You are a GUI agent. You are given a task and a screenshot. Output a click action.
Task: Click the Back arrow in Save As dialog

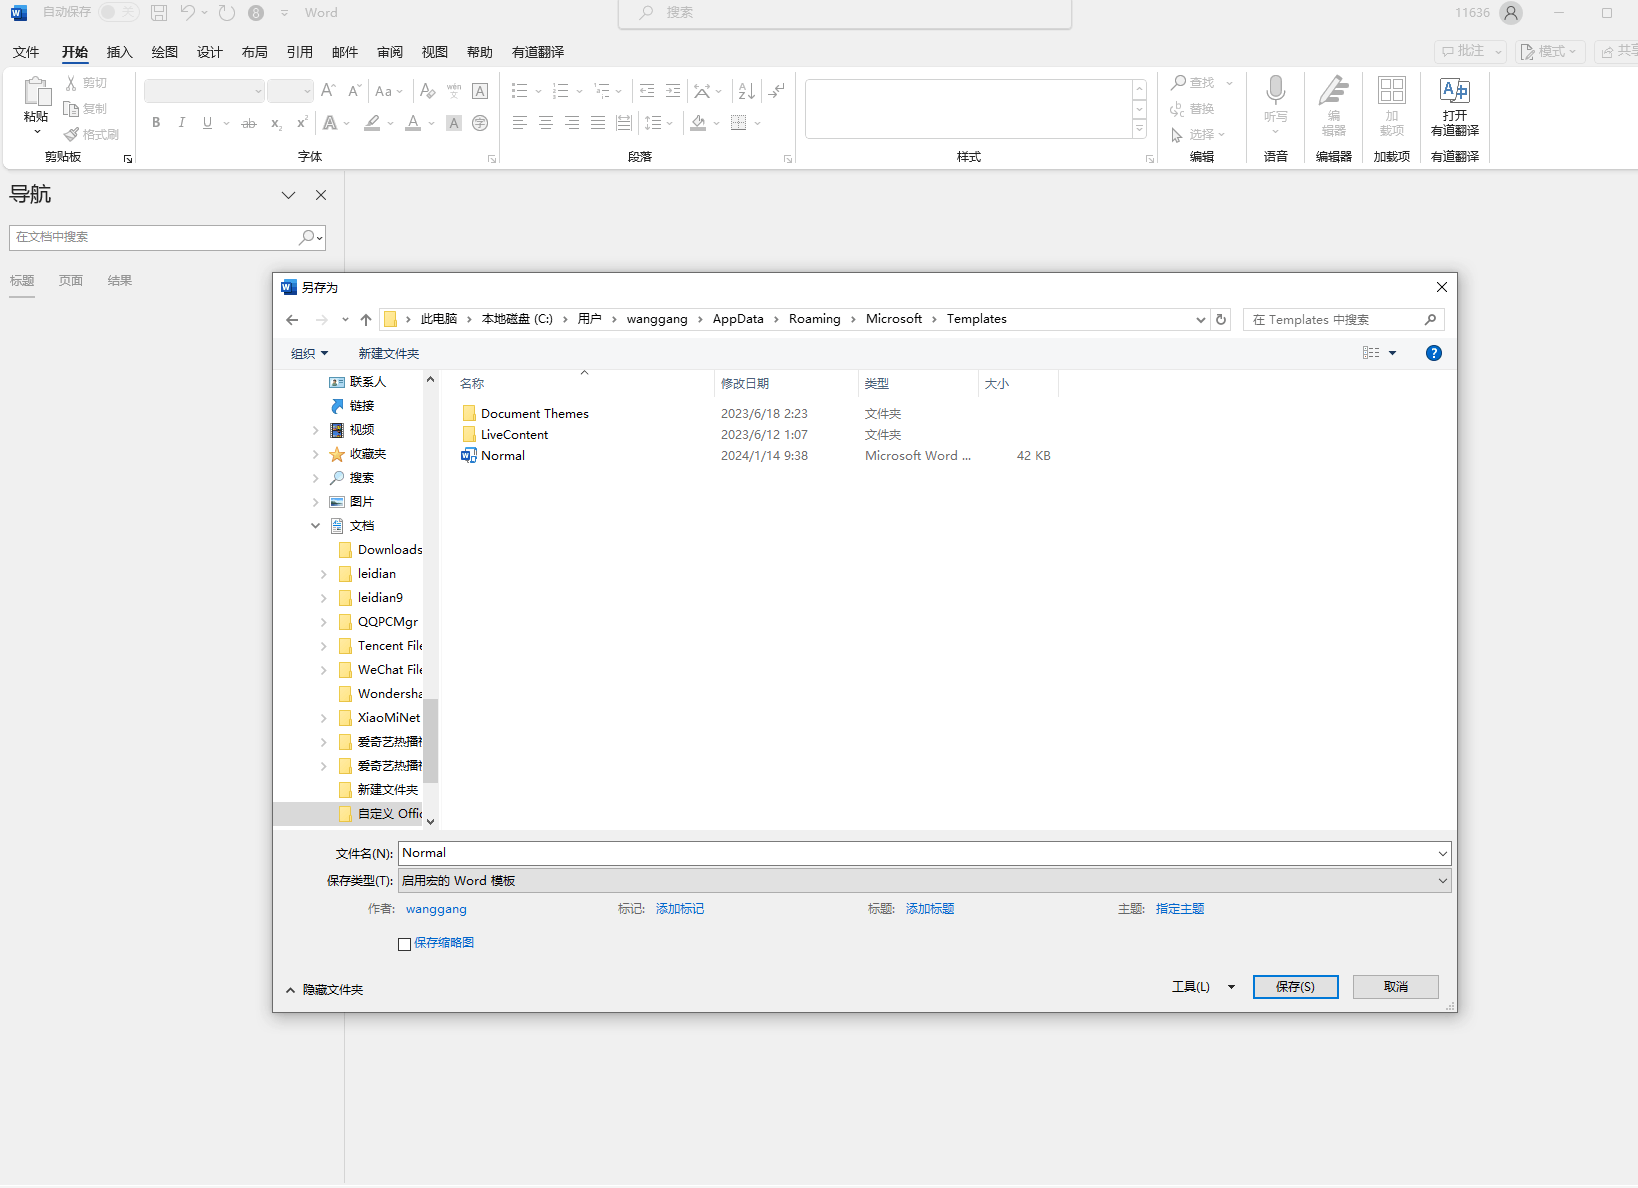click(292, 320)
